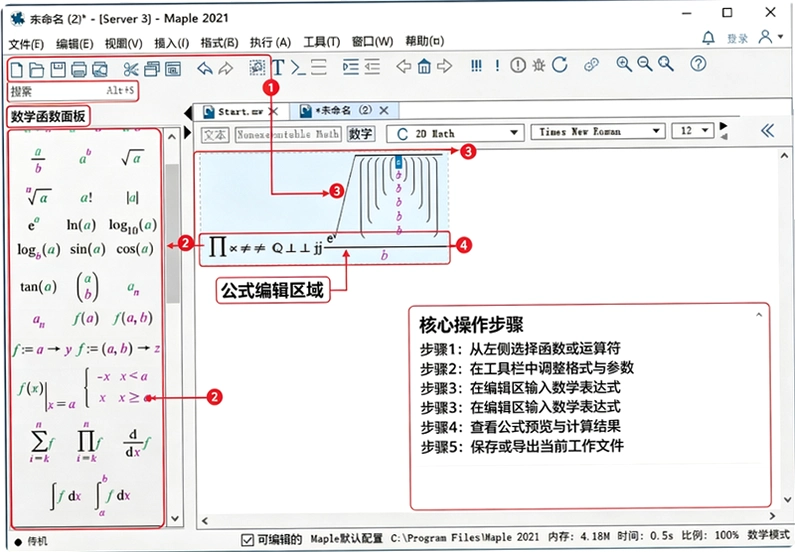Expand context bar with double chevron

point(768,131)
